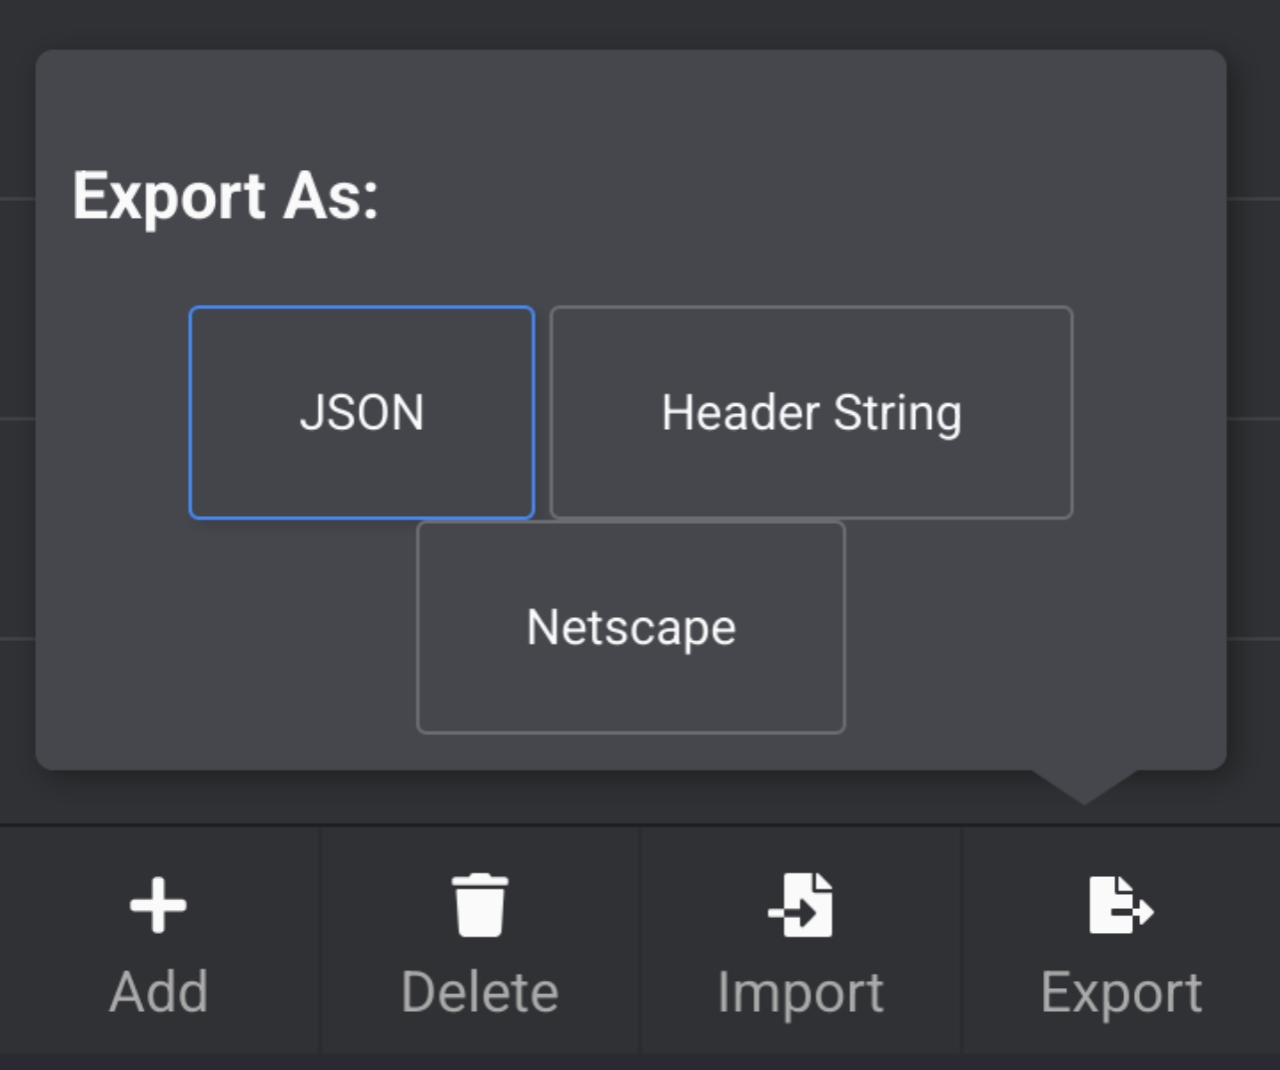Click the trash can icon
The height and width of the screenshot is (1070, 1280).
pos(480,905)
